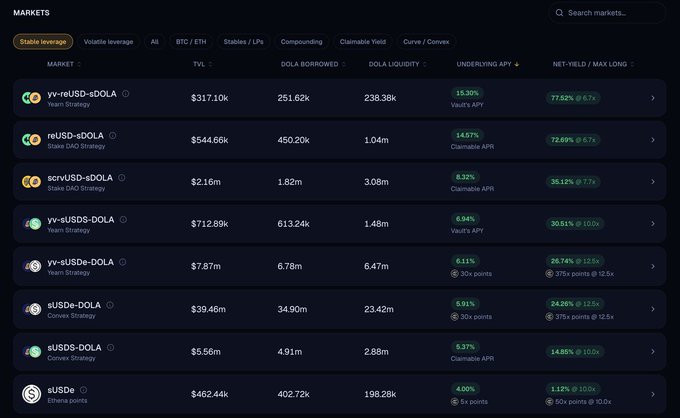
Task: Open reUSD-sDOLA row chevron
Action: pos(653,140)
